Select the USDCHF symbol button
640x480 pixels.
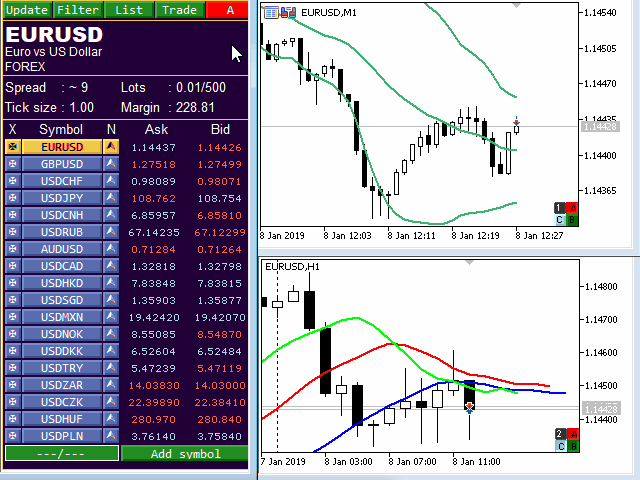62,181
